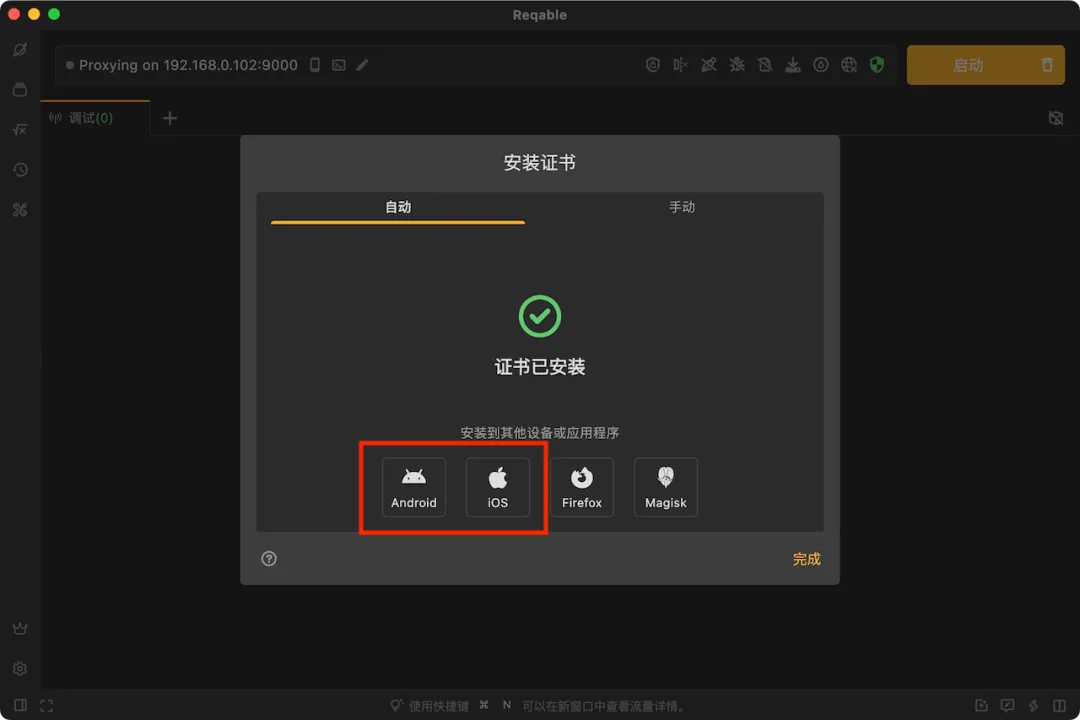Click the 证书已安装 status text
This screenshot has height=720, width=1080.
539,367
